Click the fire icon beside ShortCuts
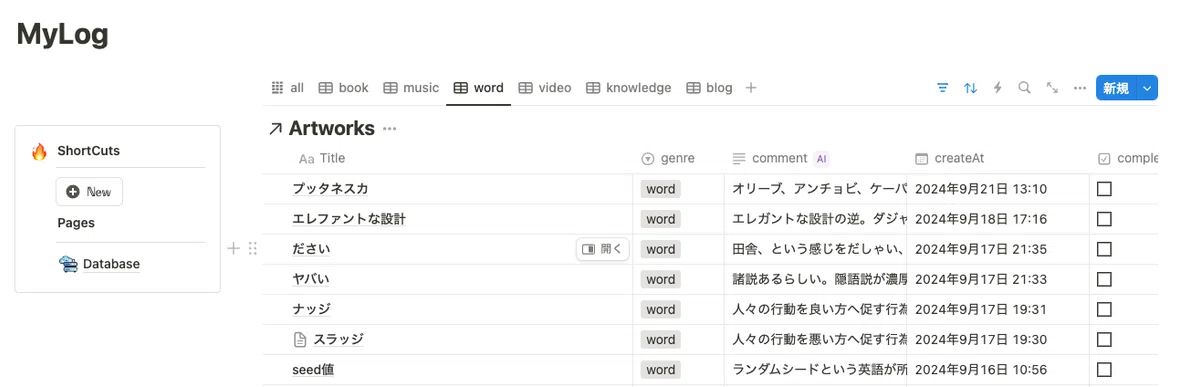Viewport: 1200px width, 387px height. tap(39, 151)
